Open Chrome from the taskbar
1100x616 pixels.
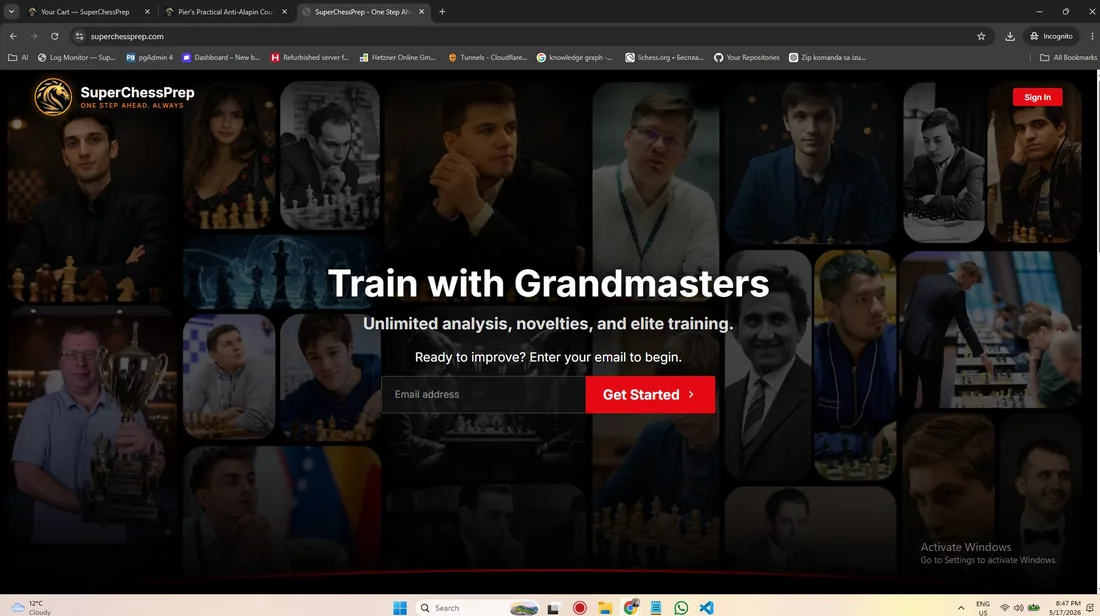631,608
